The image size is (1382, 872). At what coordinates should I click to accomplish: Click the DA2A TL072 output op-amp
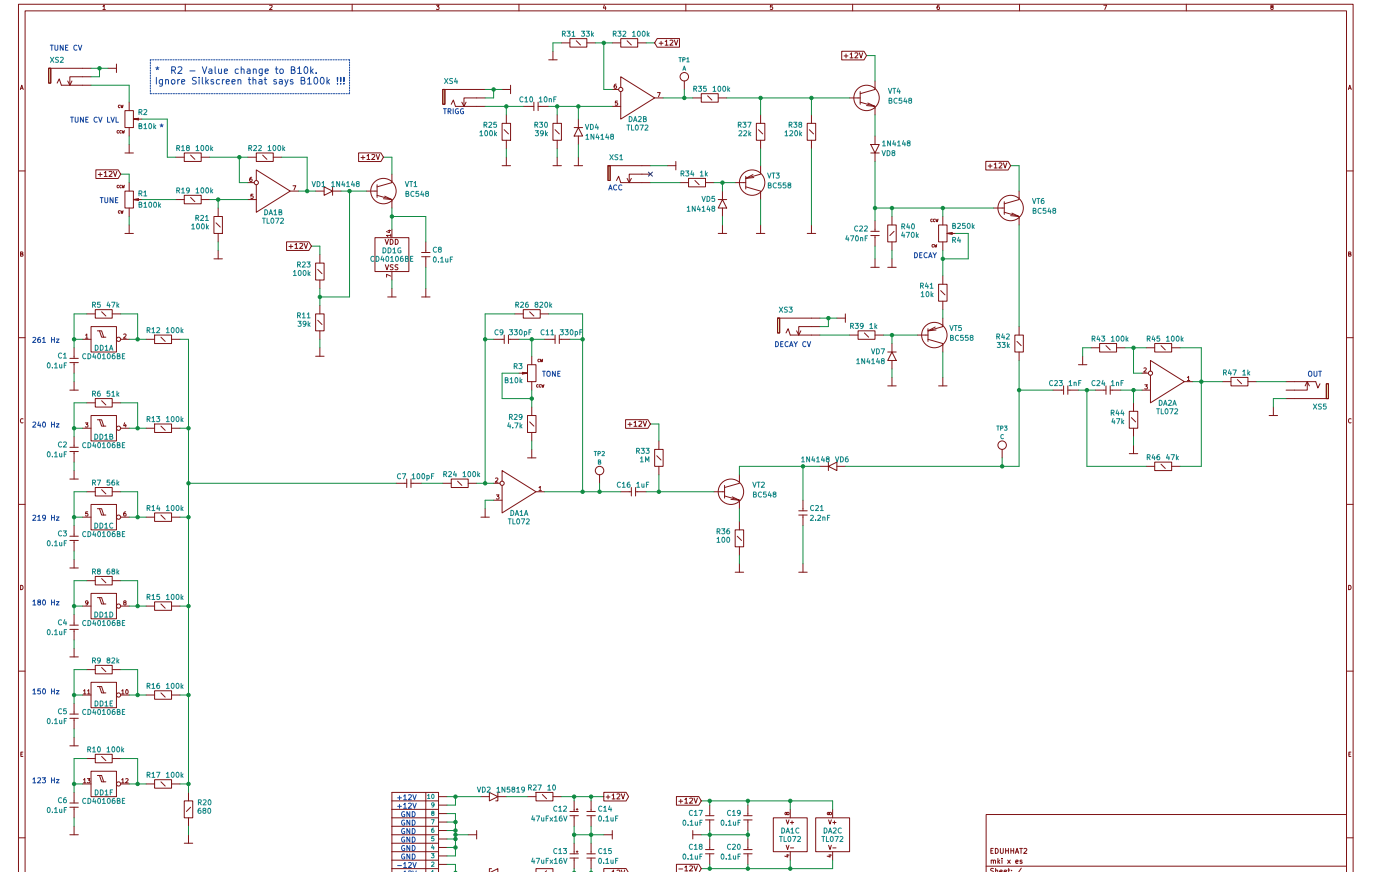click(1166, 380)
